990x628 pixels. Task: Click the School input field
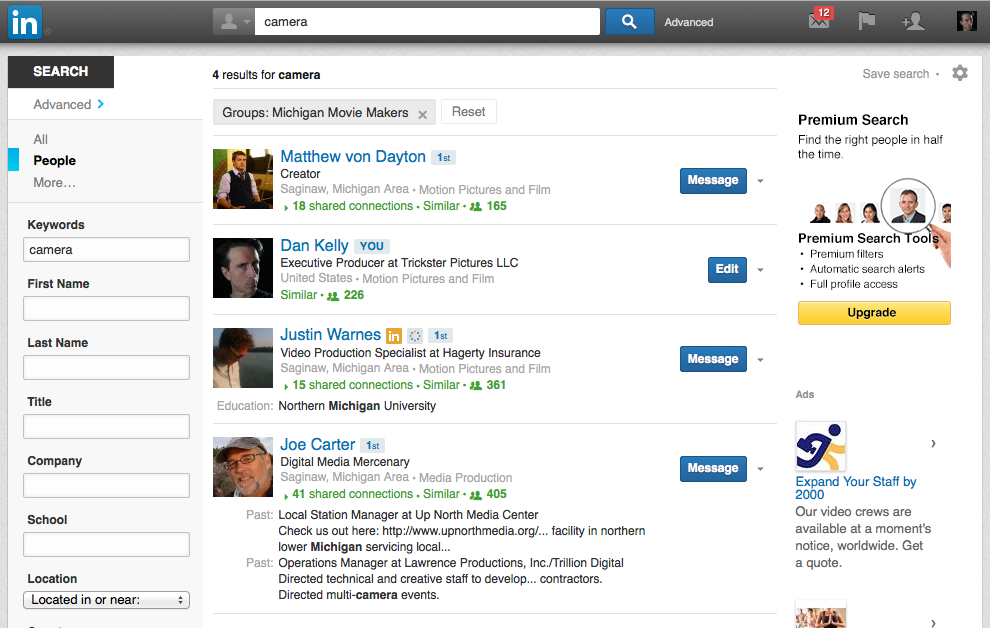tap(106, 544)
